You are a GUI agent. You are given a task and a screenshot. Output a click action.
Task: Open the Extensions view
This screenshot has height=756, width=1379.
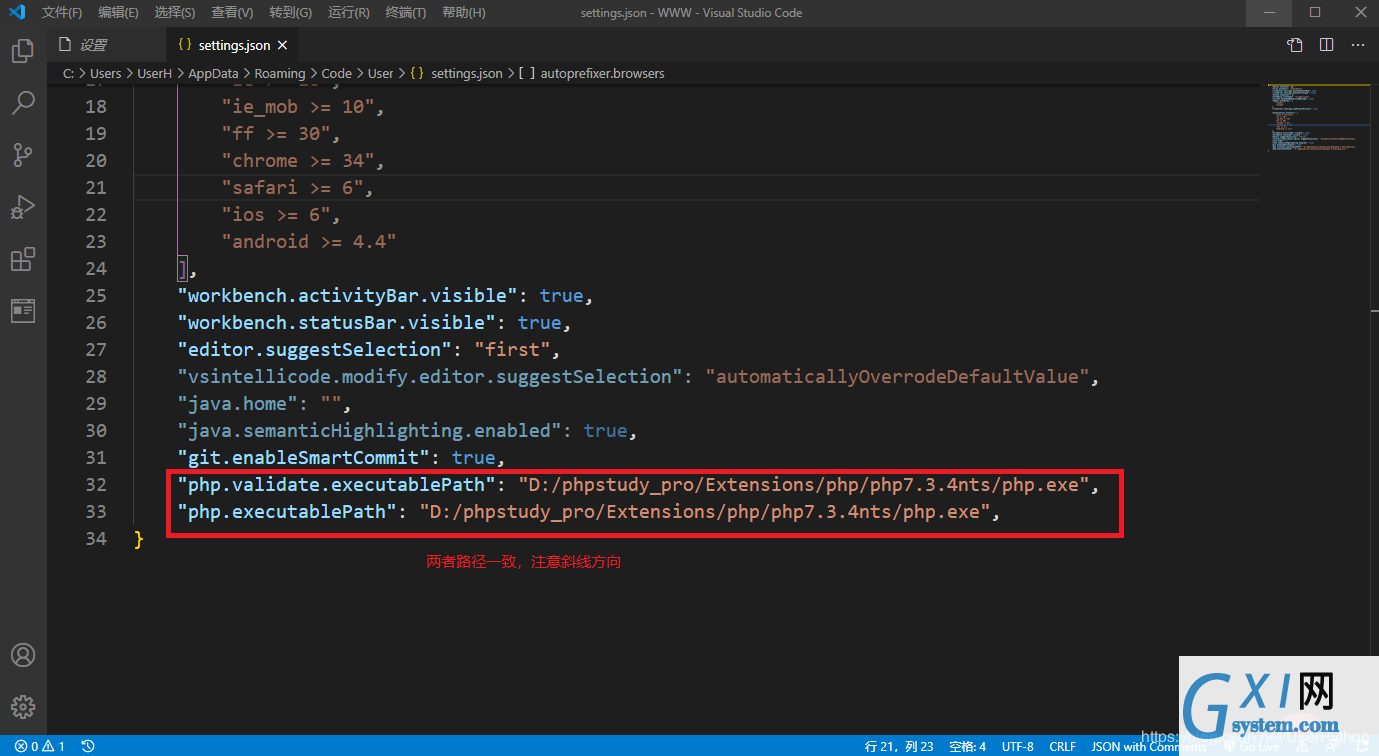[x=23, y=259]
